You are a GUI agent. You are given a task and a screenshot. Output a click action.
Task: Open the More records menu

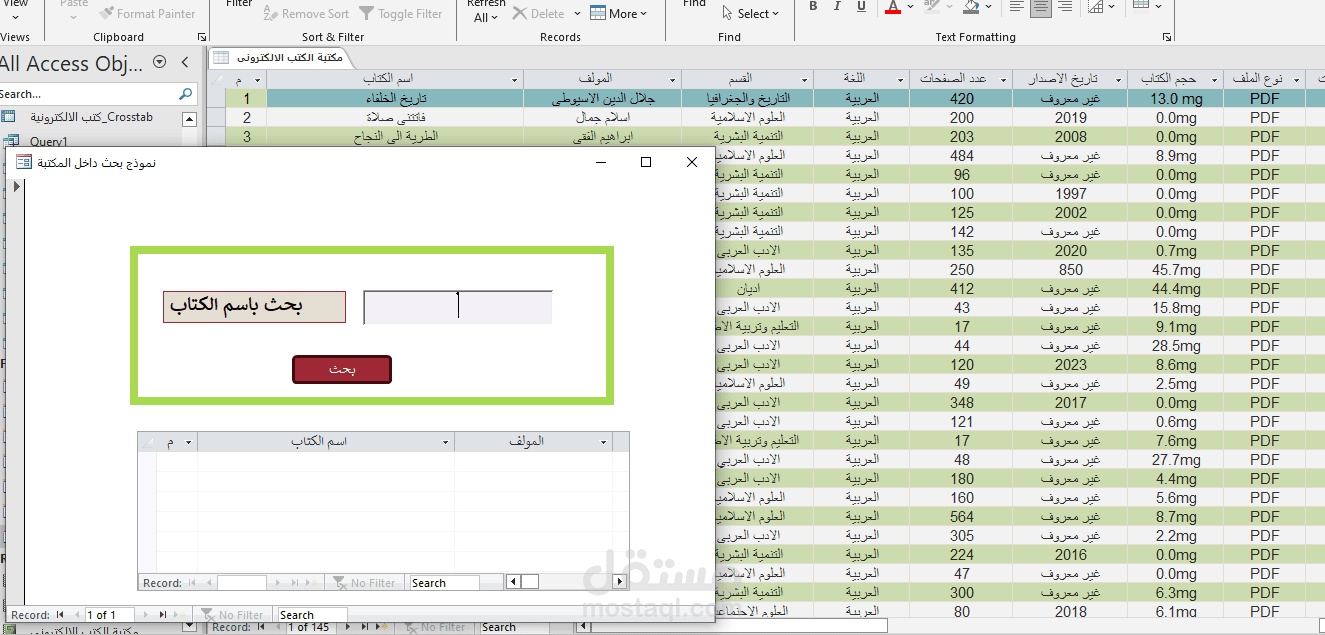point(619,14)
